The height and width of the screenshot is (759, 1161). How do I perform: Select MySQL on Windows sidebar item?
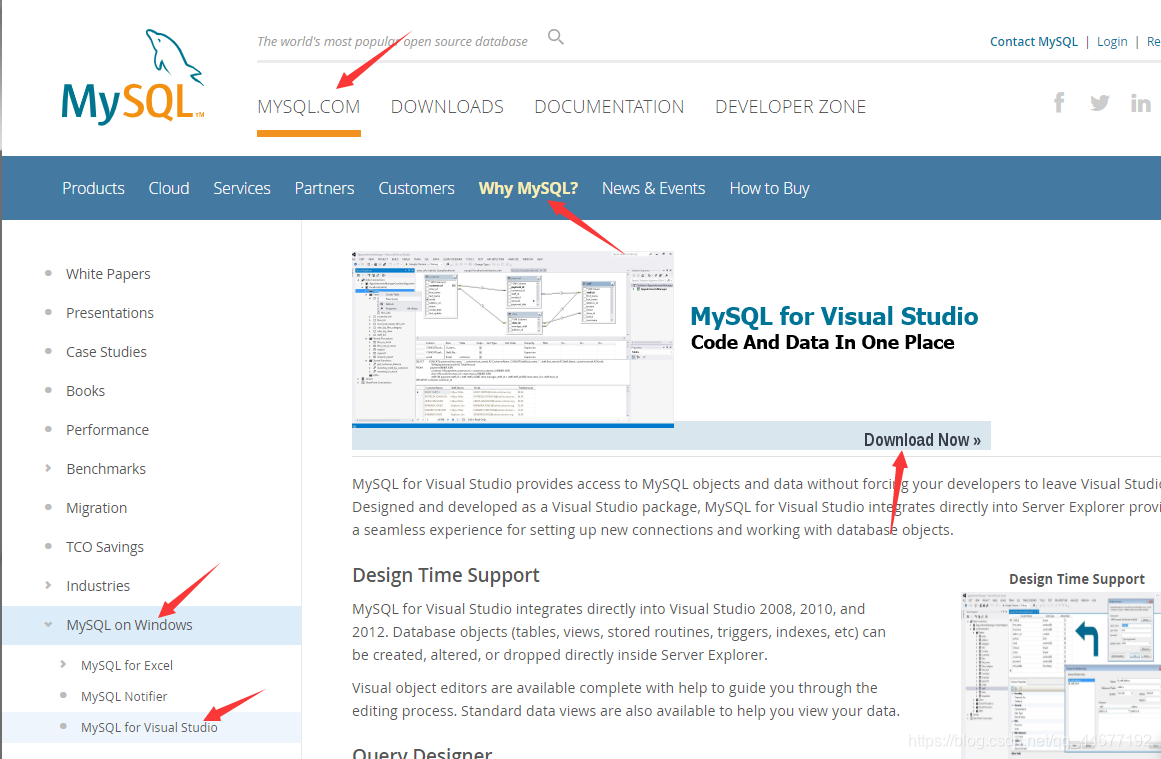pos(152,625)
